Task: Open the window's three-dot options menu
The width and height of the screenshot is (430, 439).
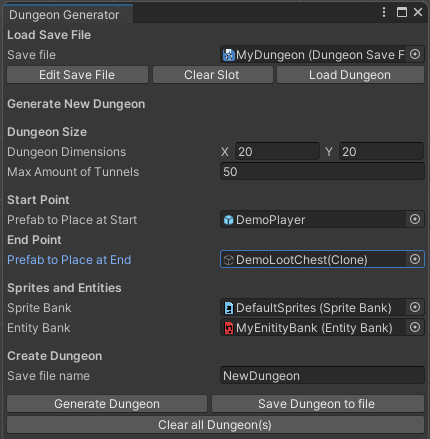Action: click(384, 12)
